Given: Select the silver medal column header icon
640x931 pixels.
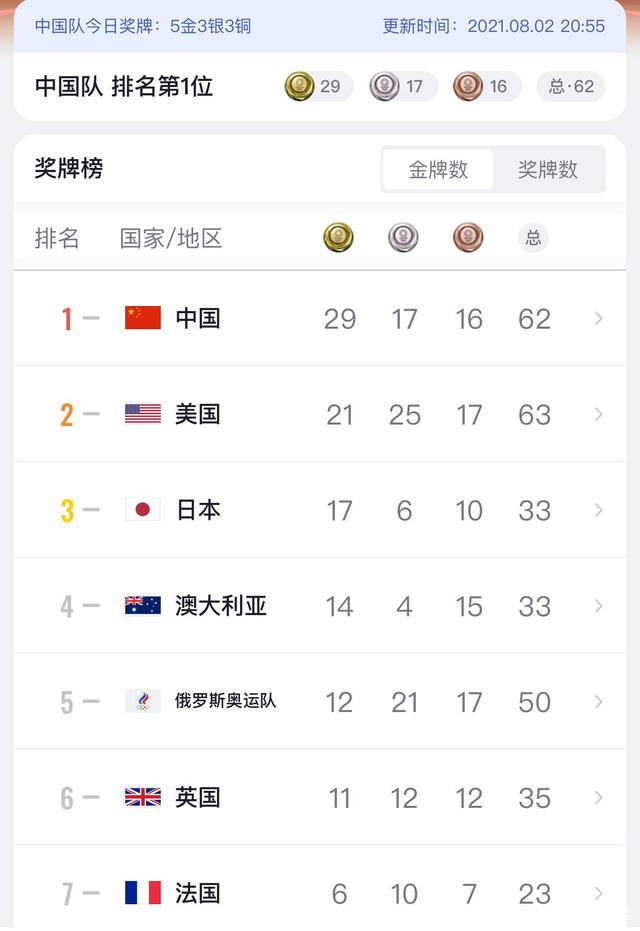Looking at the screenshot, I should click(403, 237).
